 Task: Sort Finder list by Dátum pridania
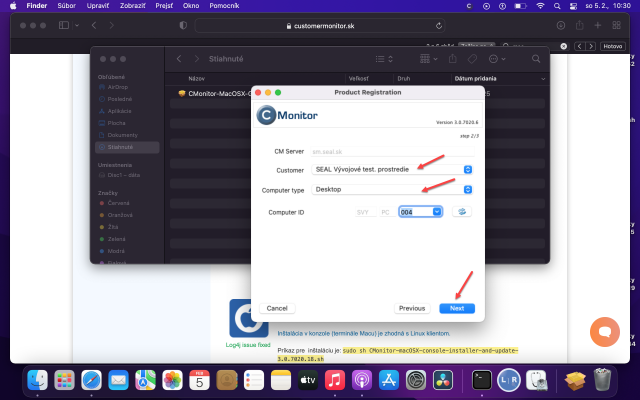tap(476, 78)
